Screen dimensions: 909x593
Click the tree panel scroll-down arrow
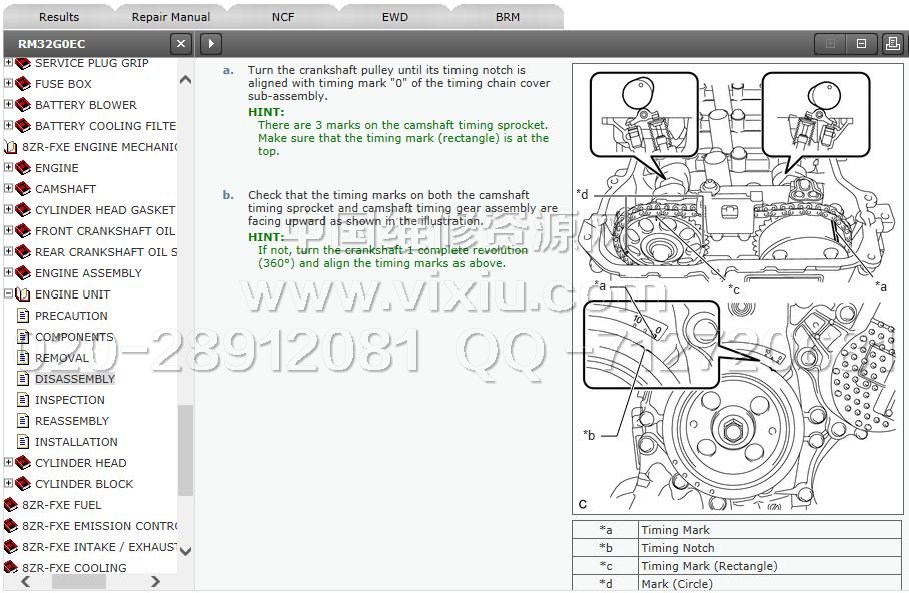[185, 550]
